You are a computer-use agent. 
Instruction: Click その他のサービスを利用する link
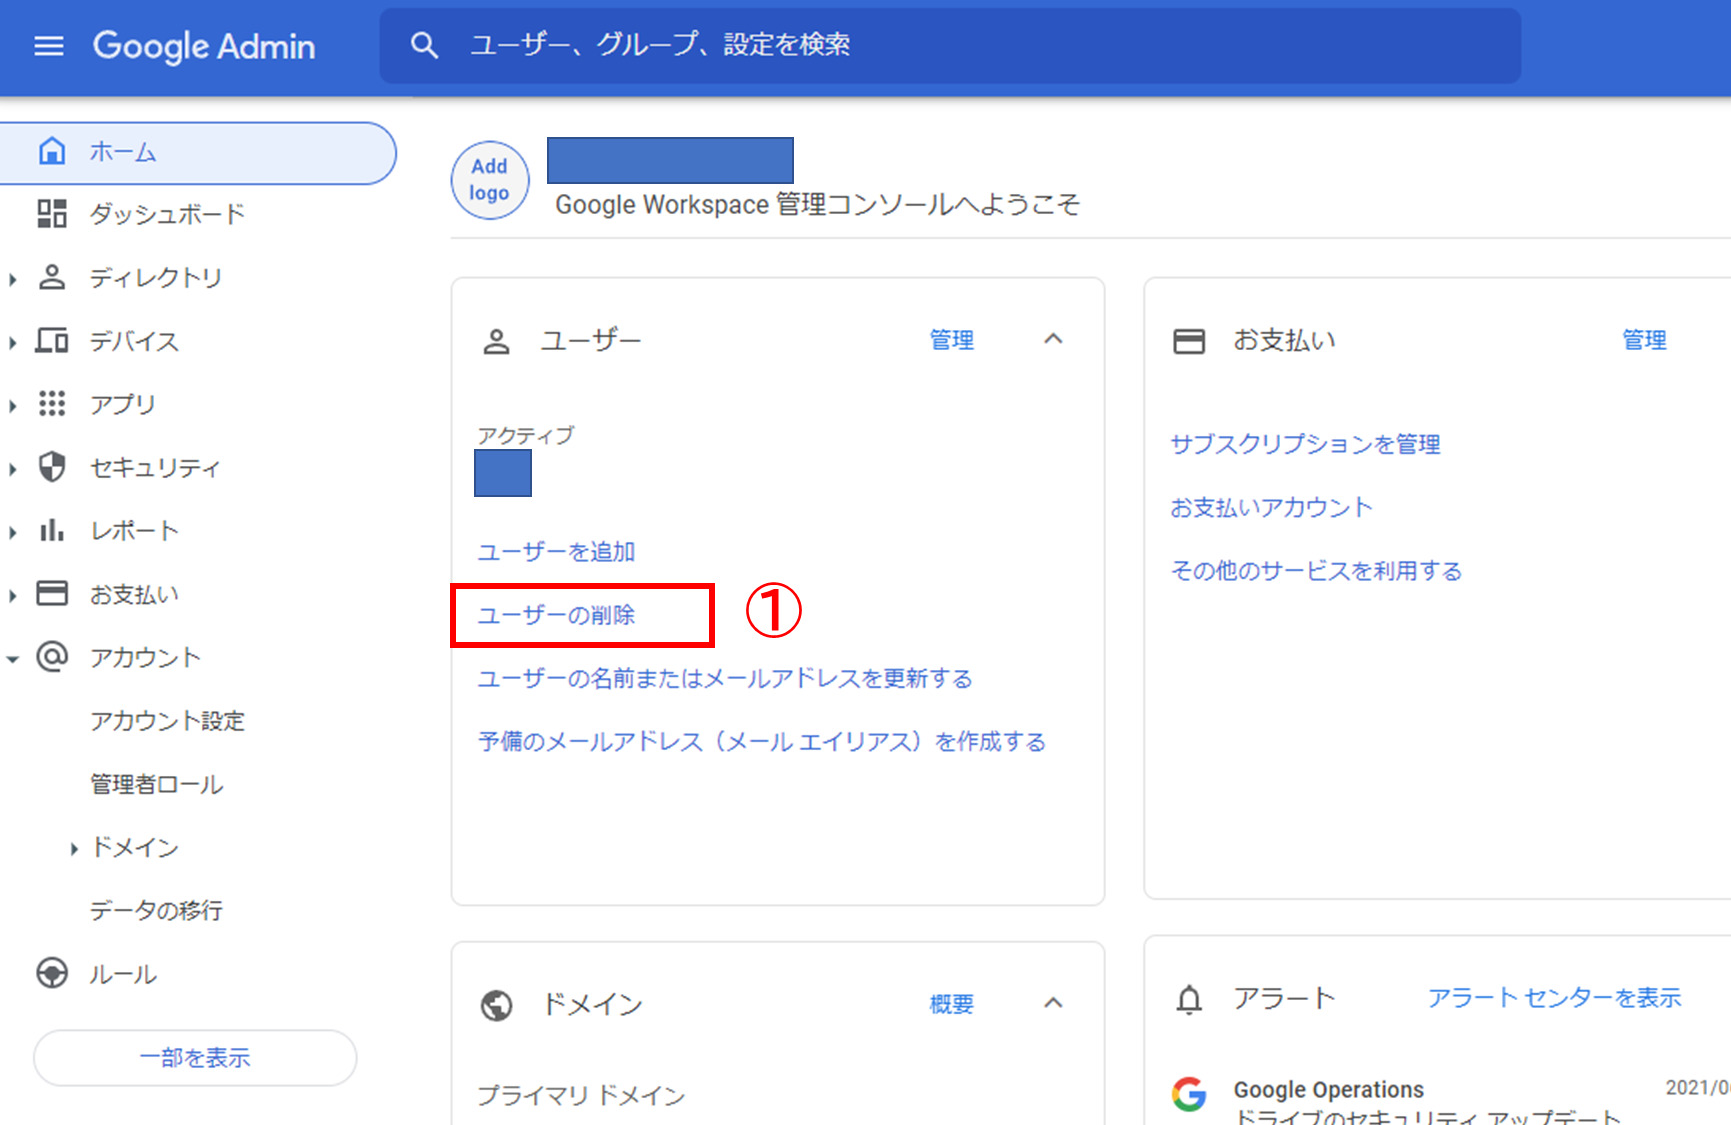[x=1316, y=571]
